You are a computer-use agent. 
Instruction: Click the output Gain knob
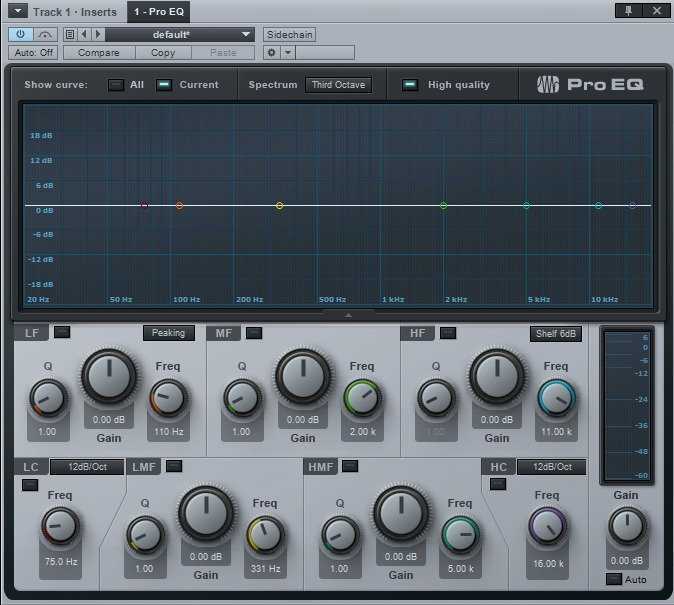[x=627, y=527]
